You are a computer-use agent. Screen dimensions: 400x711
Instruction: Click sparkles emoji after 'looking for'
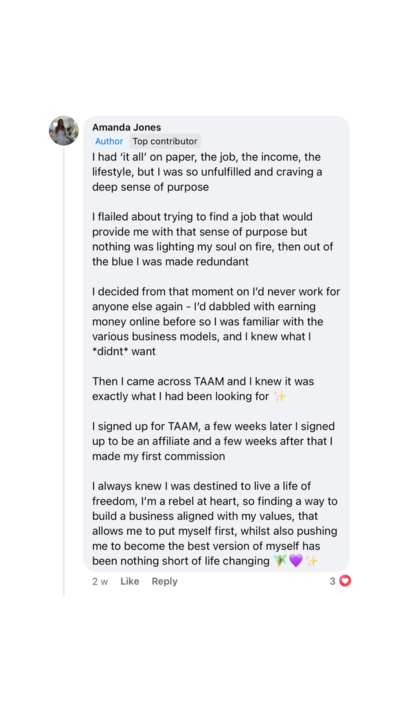tap(280, 397)
